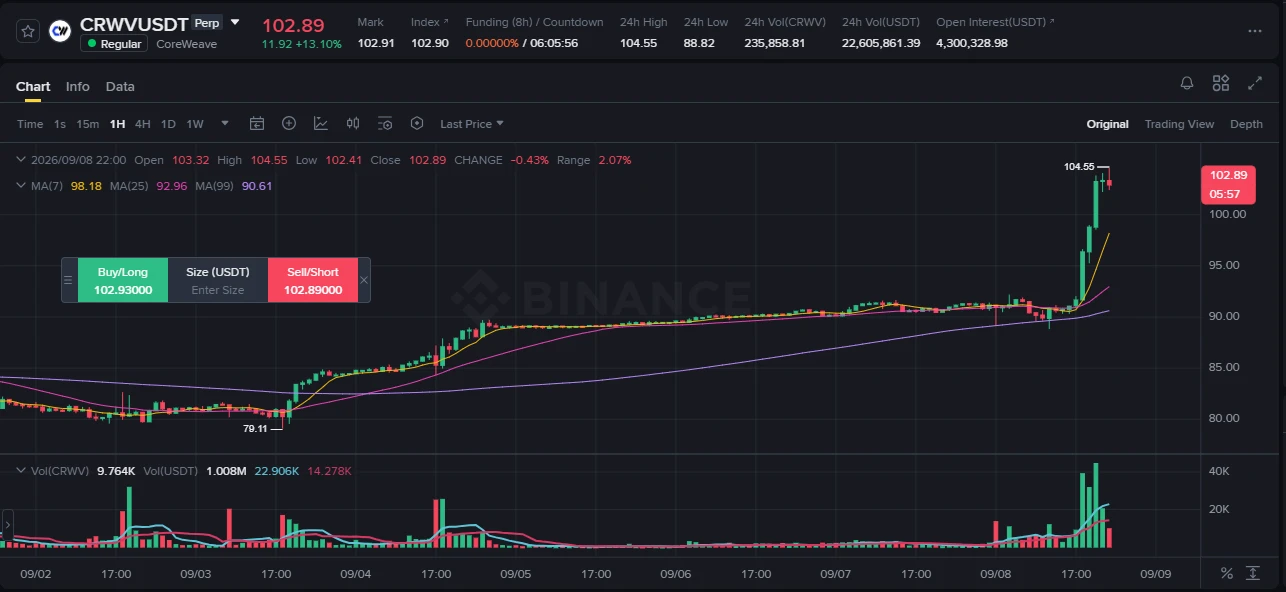Screen dimensions: 1286x592
Task: Click the MA(99) indicator label
Action: (x=216, y=186)
